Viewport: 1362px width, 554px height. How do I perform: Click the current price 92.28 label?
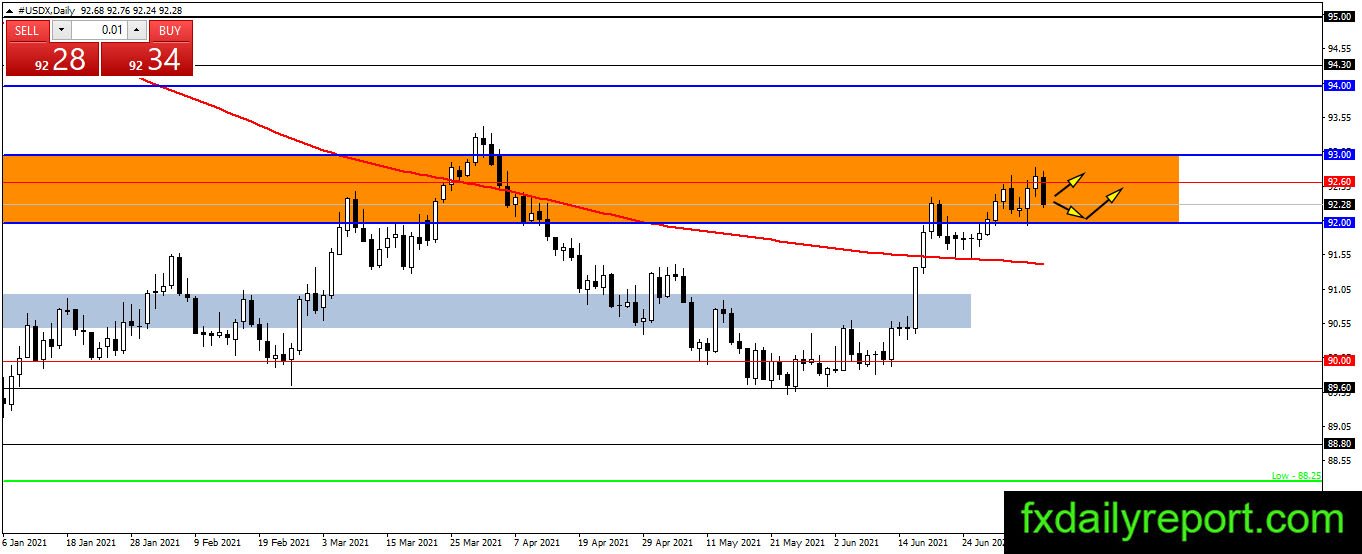pyautogui.click(x=1339, y=204)
